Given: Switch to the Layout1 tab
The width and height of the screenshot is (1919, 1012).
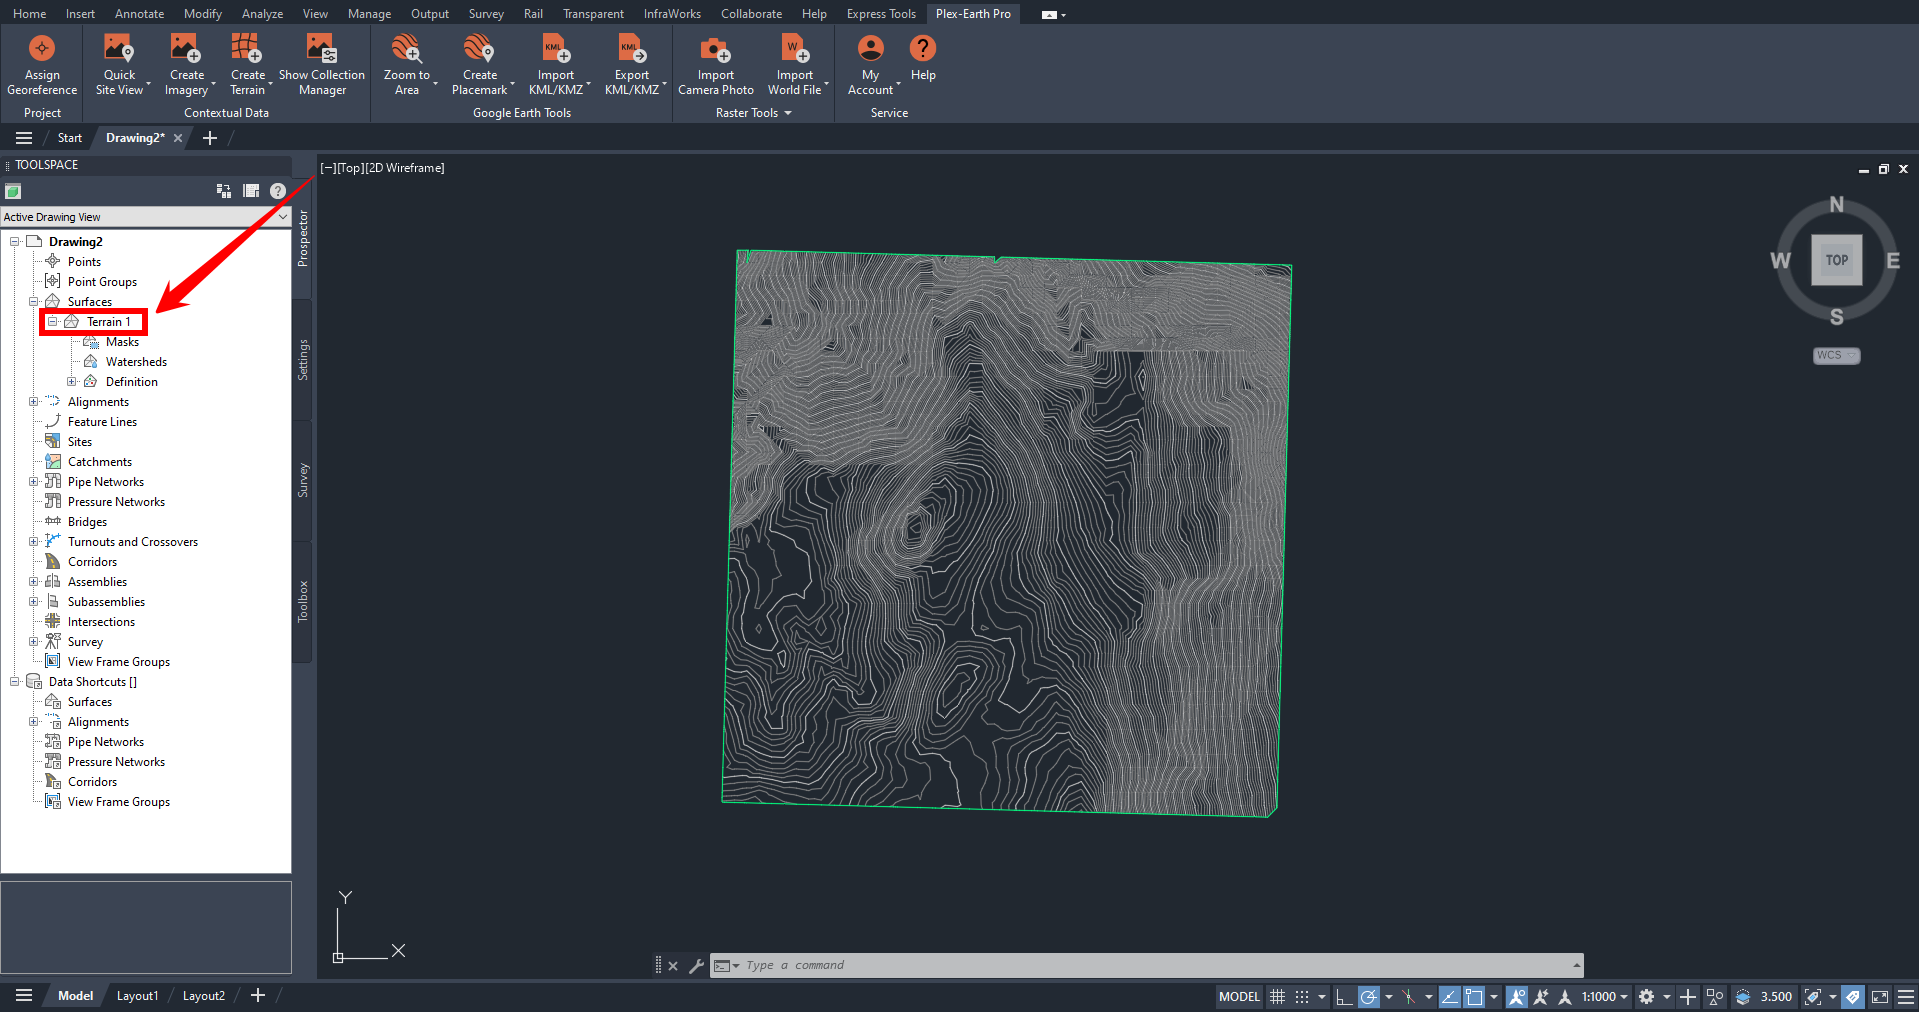Looking at the screenshot, I should [x=137, y=996].
